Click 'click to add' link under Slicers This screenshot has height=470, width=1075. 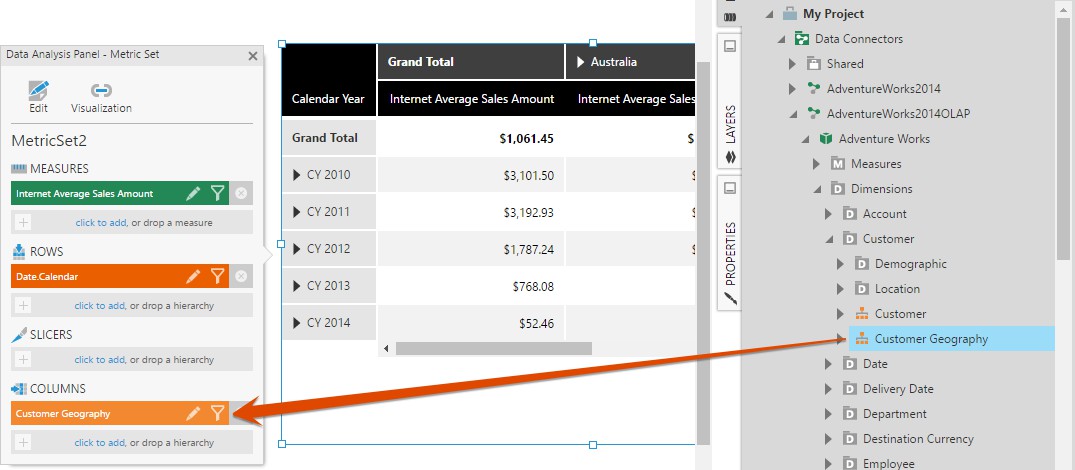point(100,359)
